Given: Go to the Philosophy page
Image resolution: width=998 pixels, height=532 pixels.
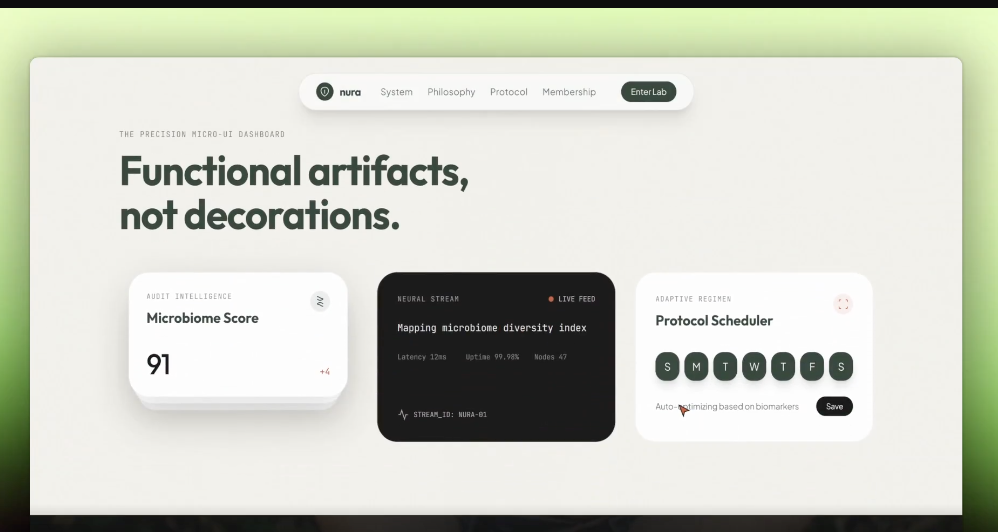Looking at the screenshot, I should pos(451,92).
